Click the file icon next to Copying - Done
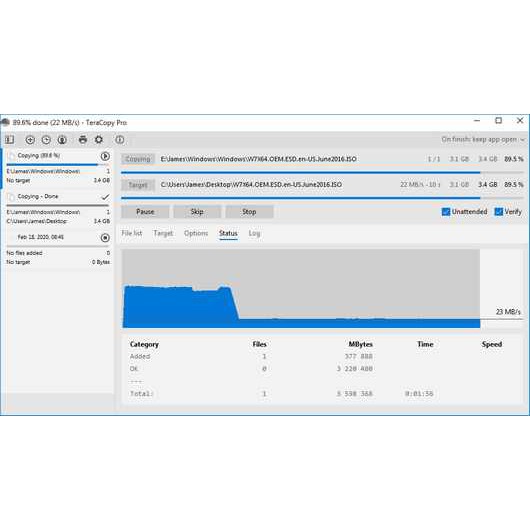 click(11, 197)
